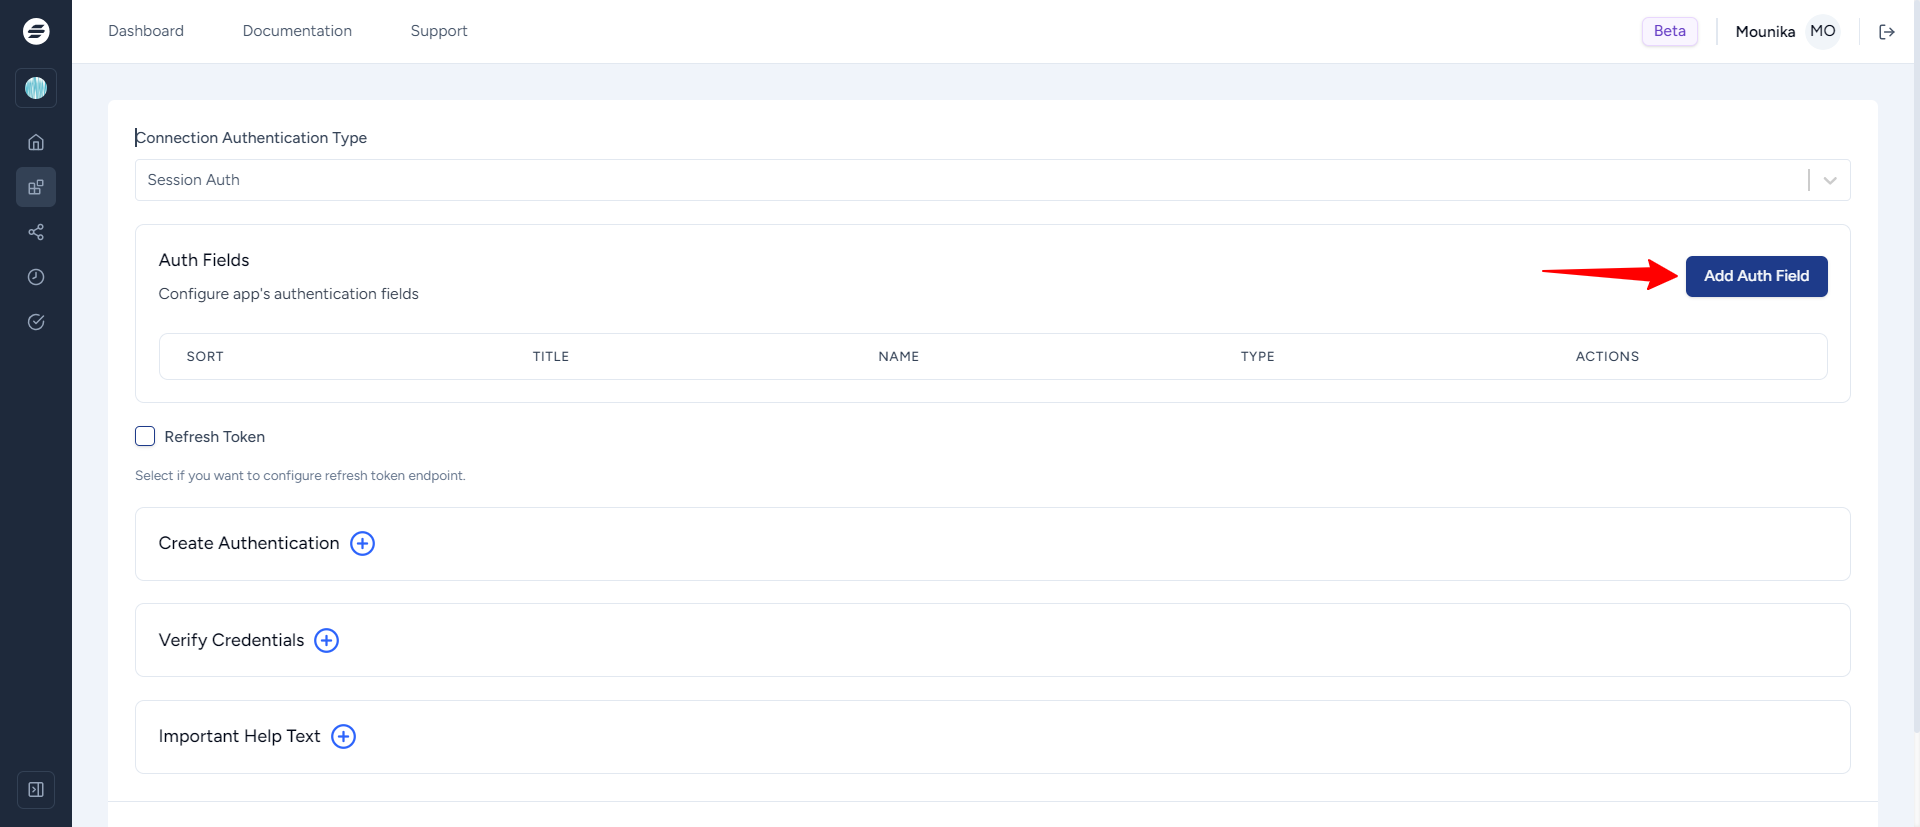Expand the Important Help Text section

pos(343,736)
